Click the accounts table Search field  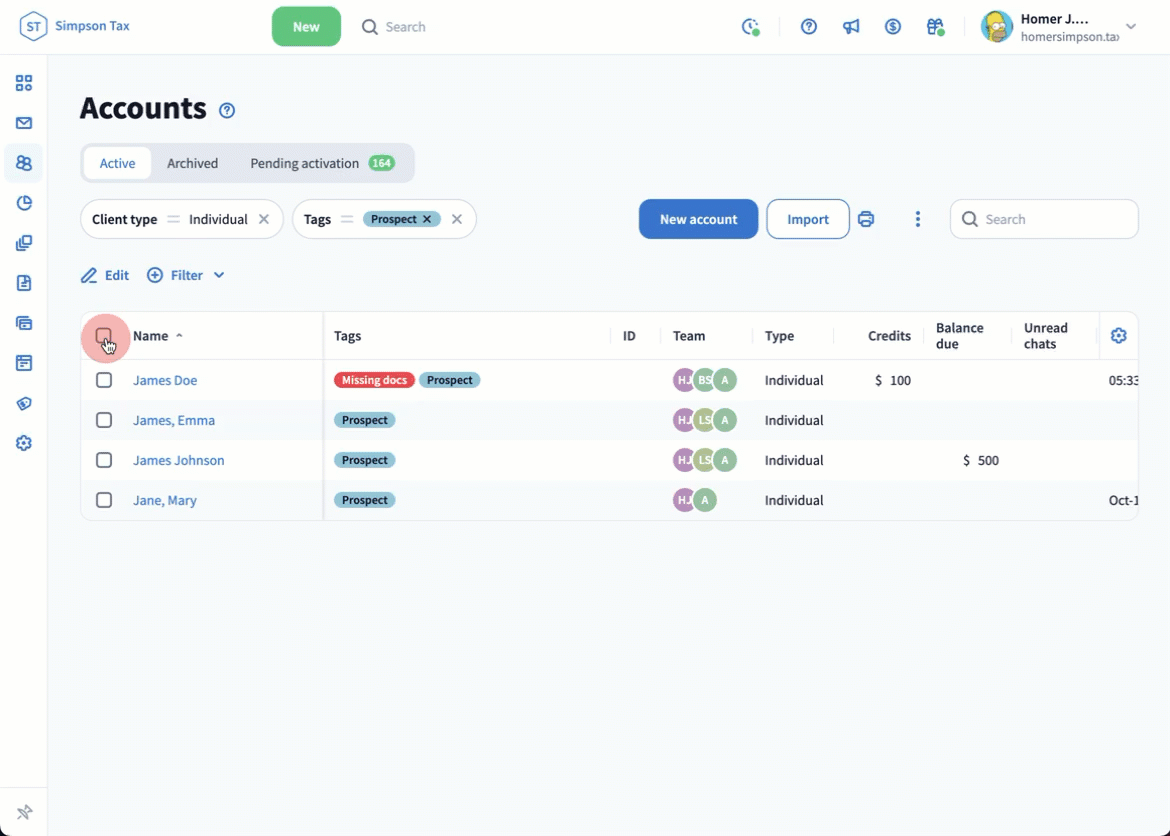(1044, 219)
